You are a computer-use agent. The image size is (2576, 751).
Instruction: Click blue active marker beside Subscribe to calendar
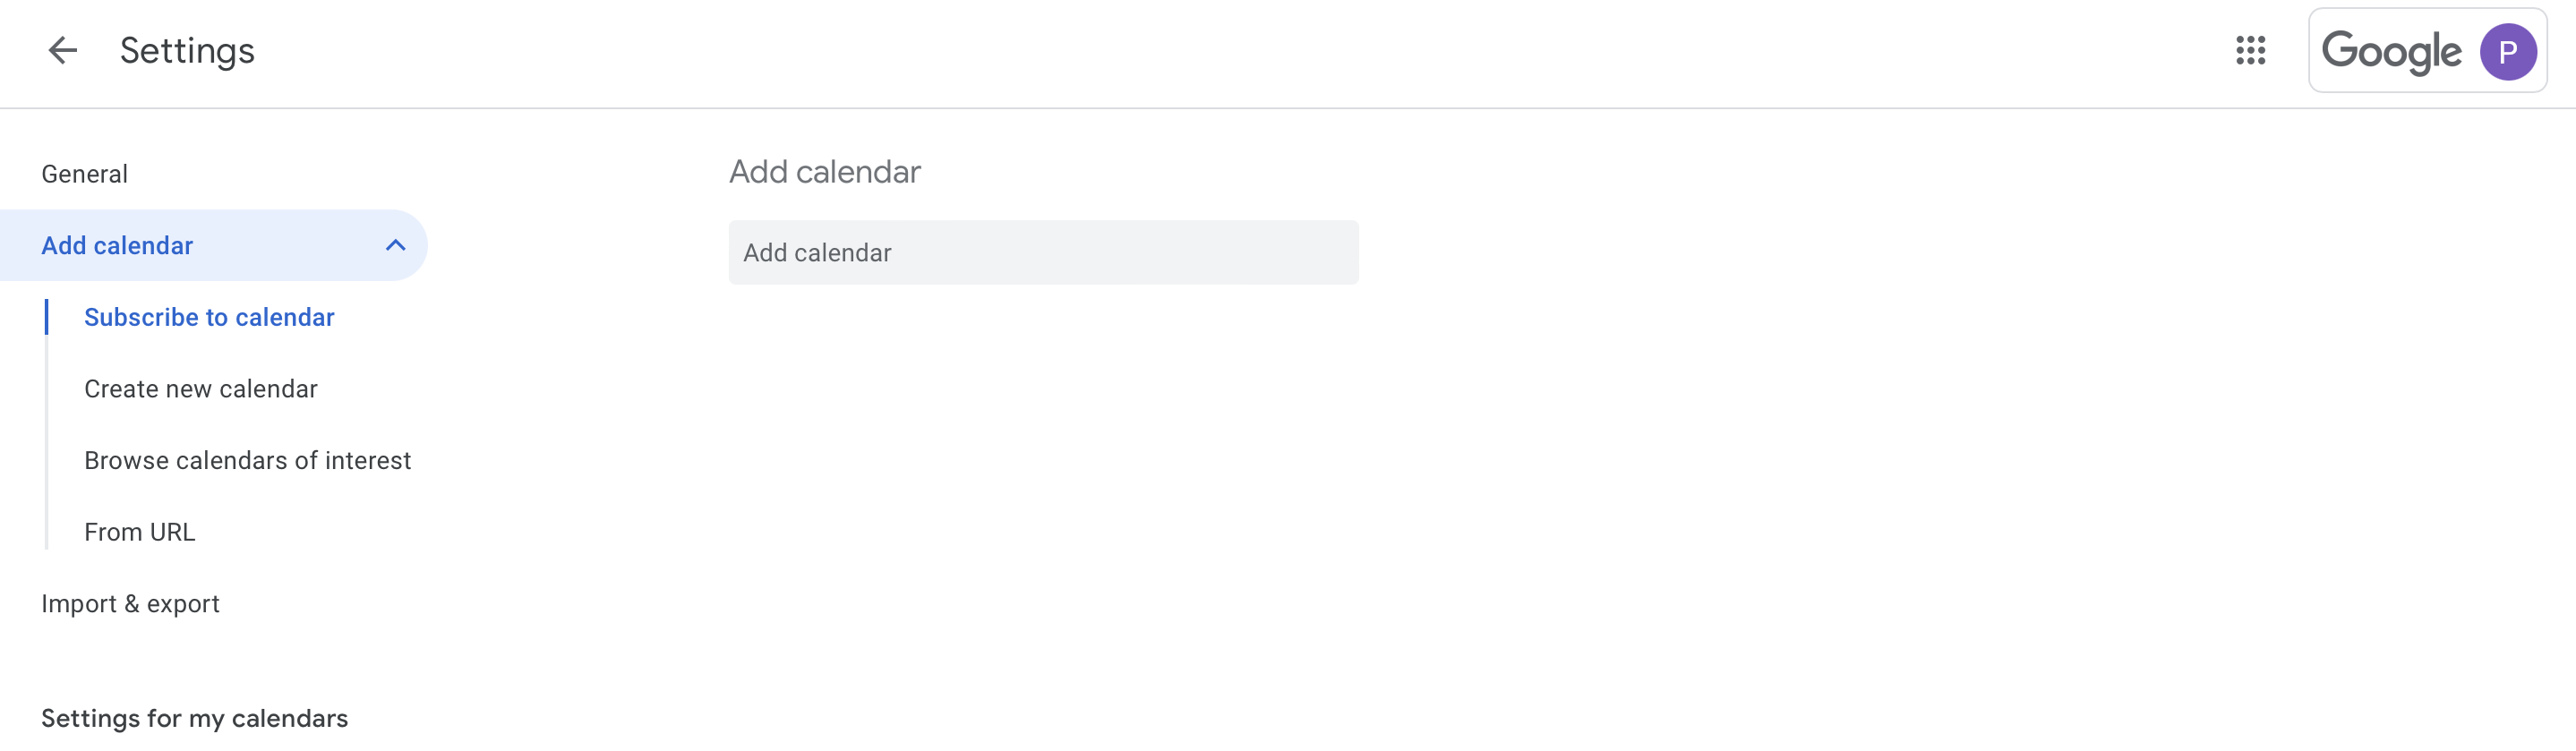[47, 318]
